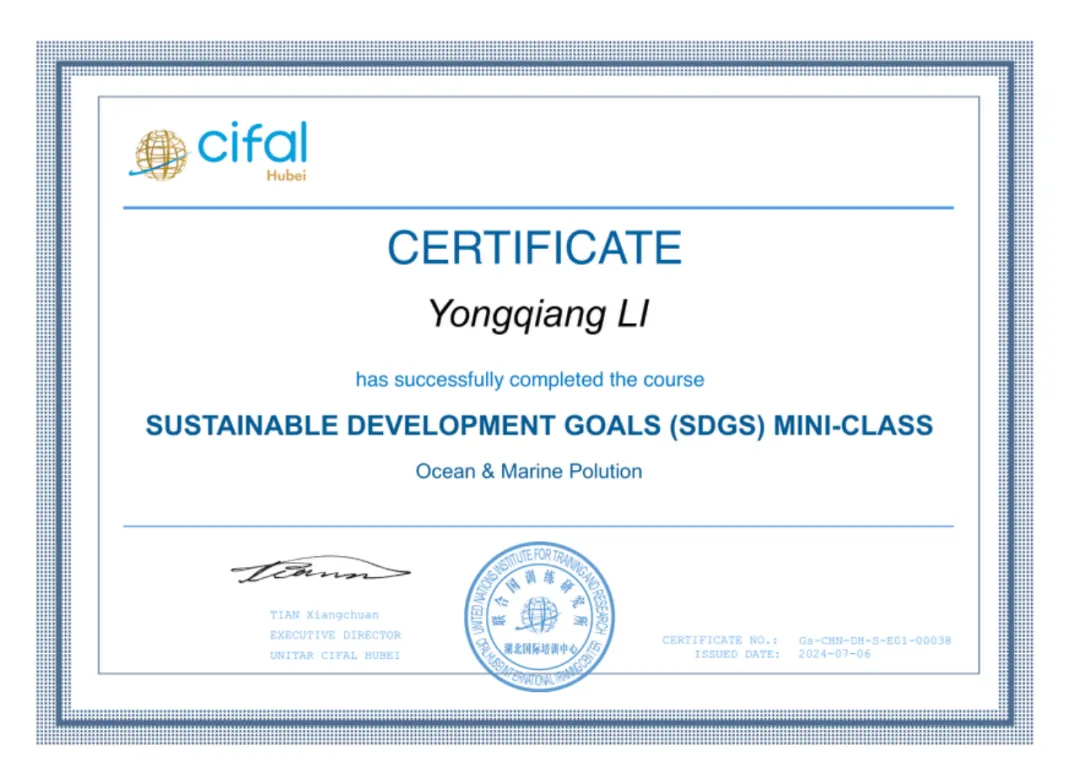Select the UNITAR CIFAL HUBEI text
Image resolution: width=1080 pixels, height=773 pixels.
point(334,655)
